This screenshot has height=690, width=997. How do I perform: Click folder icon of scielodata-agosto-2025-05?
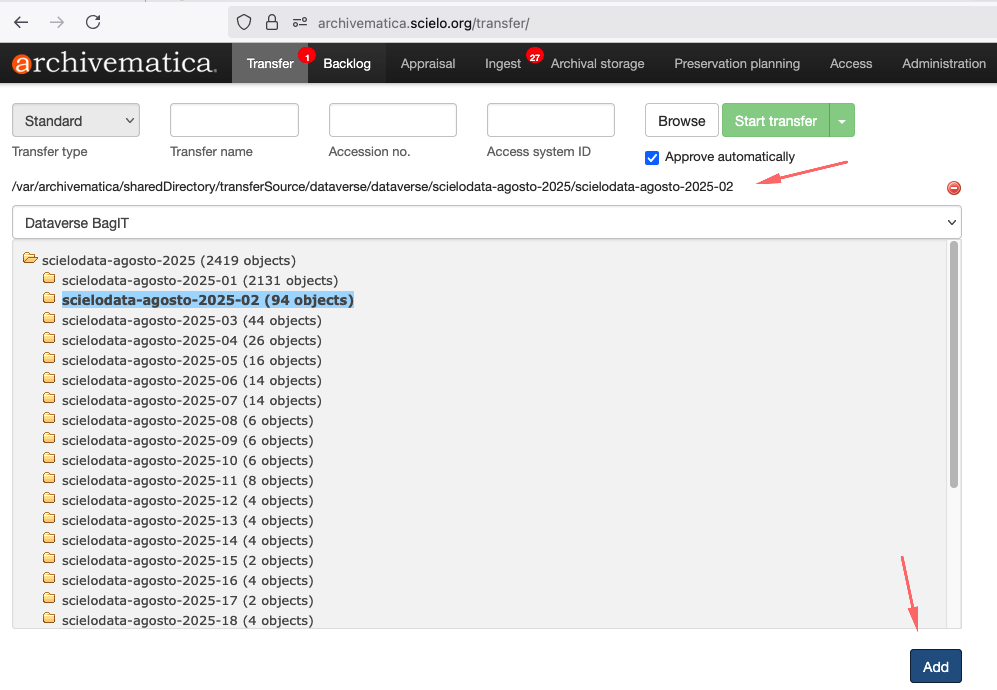49,360
